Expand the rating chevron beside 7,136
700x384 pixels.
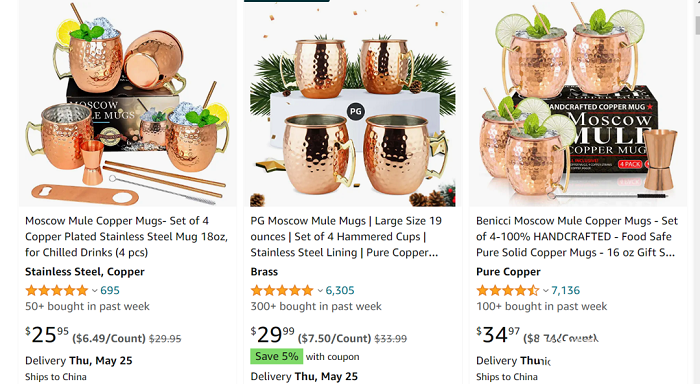(x=546, y=291)
